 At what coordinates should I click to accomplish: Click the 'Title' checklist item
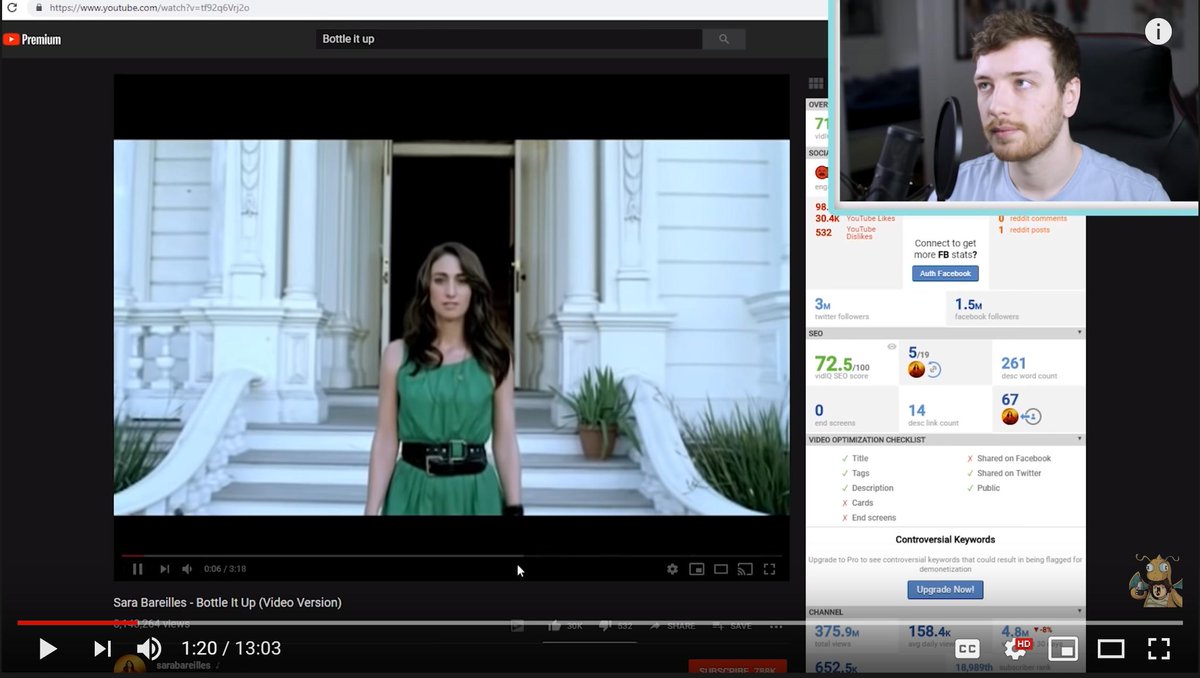point(860,458)
